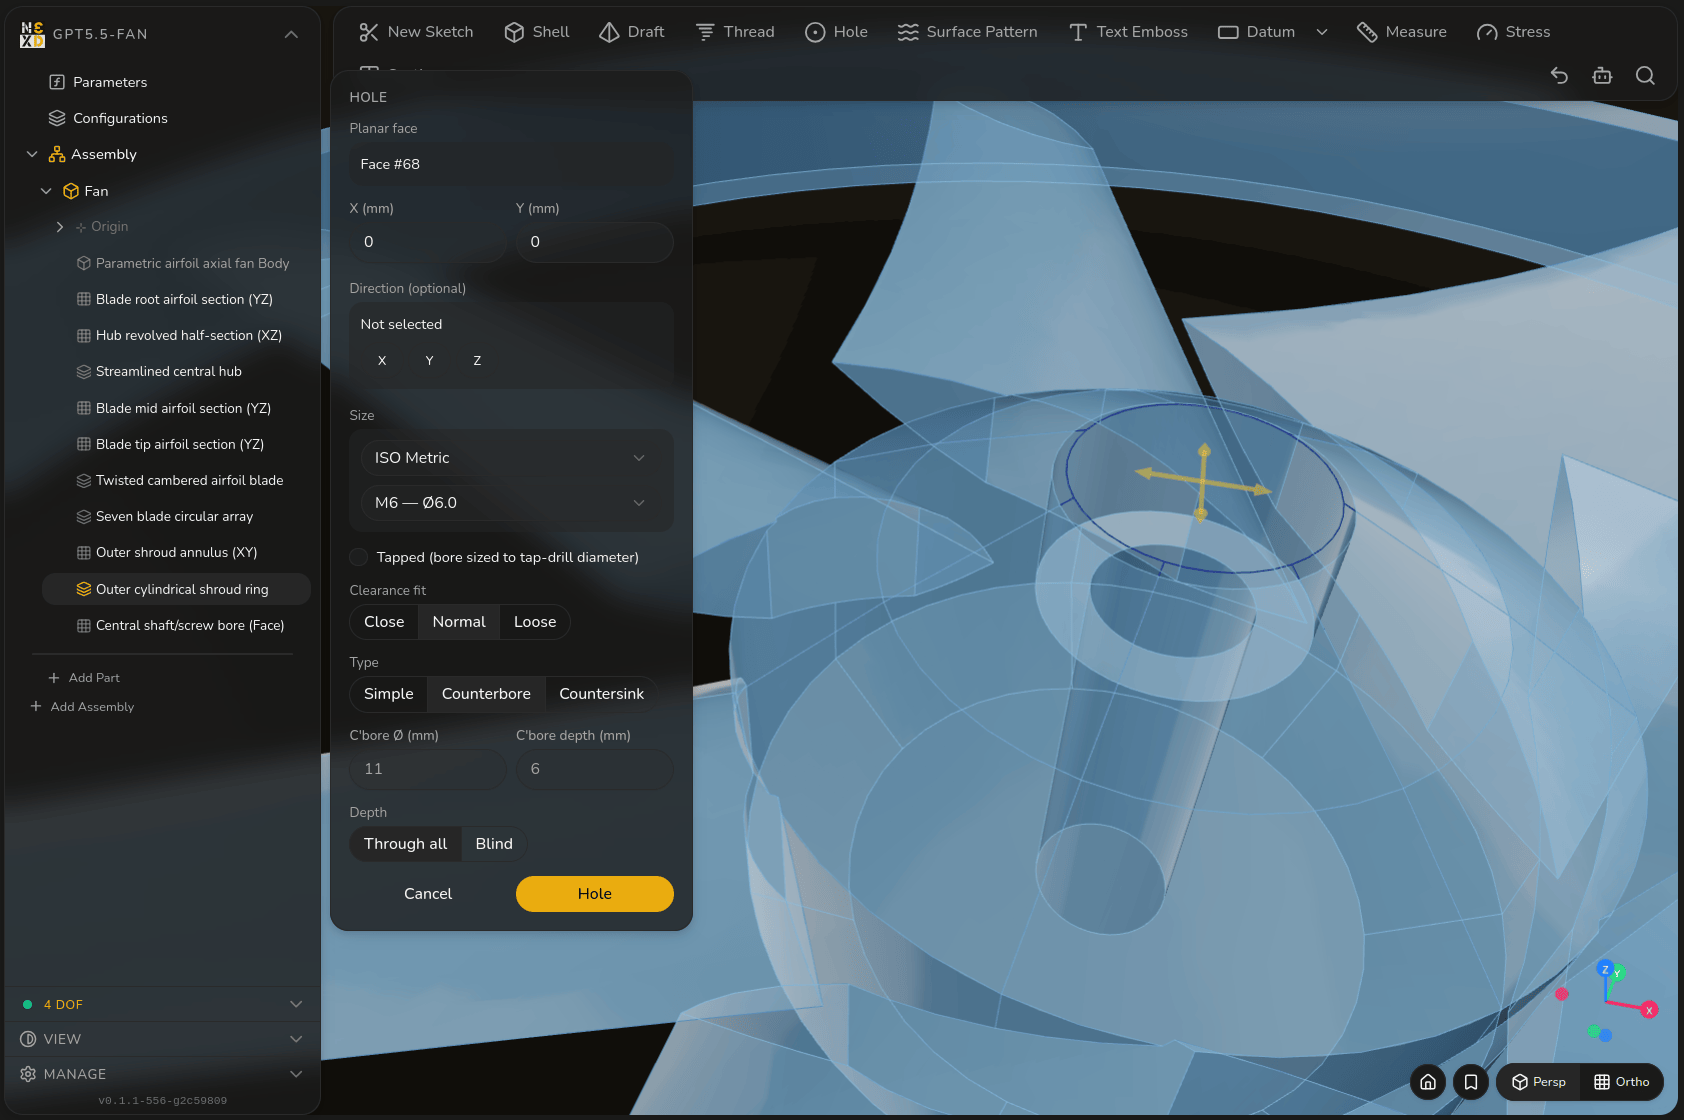Select the Hole tool in toolbar
The image size is (1684, 1120).
(x=837, y=32)
